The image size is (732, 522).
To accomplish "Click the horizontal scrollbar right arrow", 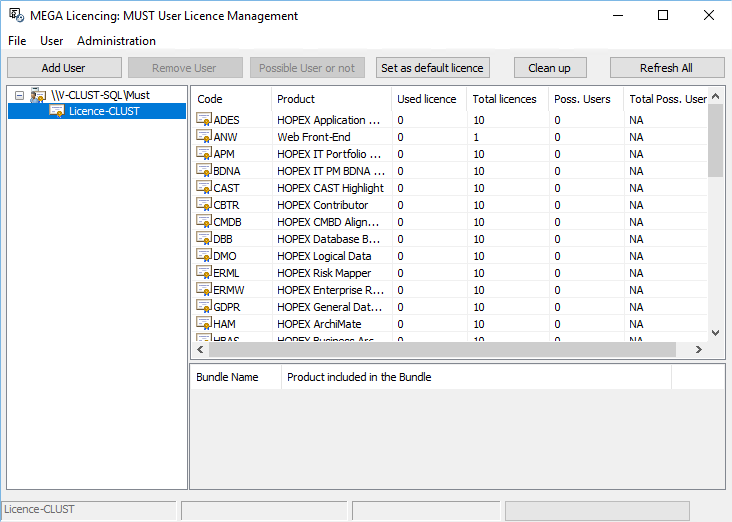I will pos(699,350).
